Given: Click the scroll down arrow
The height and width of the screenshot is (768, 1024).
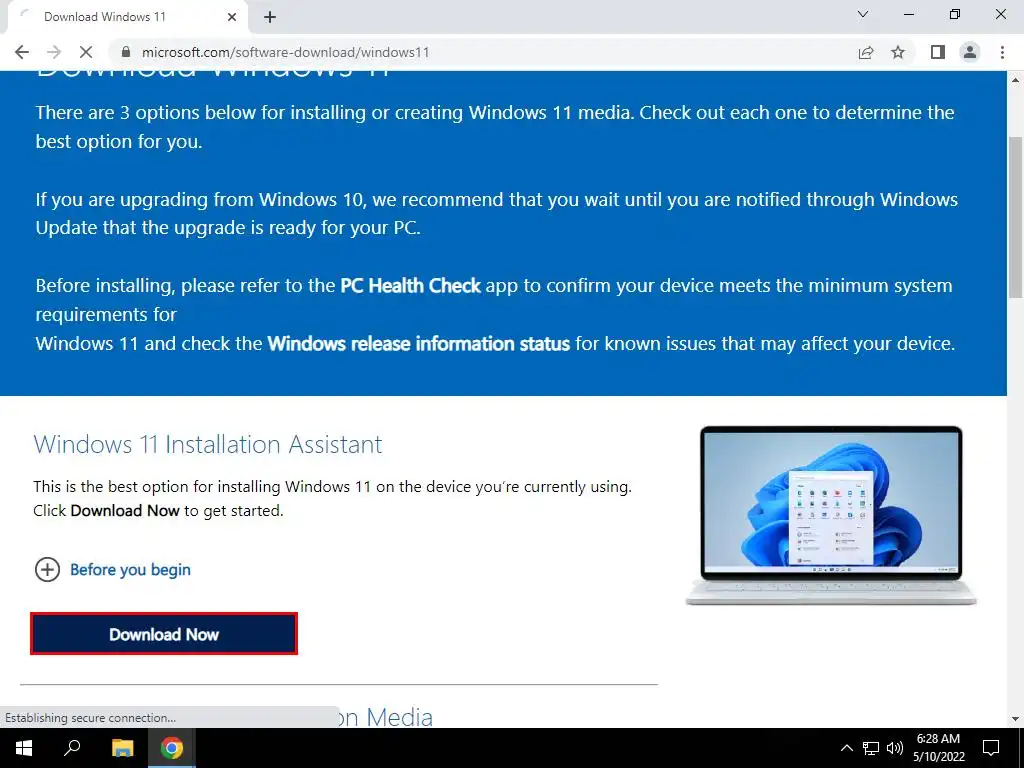Looking at the screenshot, I should 1016,719.
